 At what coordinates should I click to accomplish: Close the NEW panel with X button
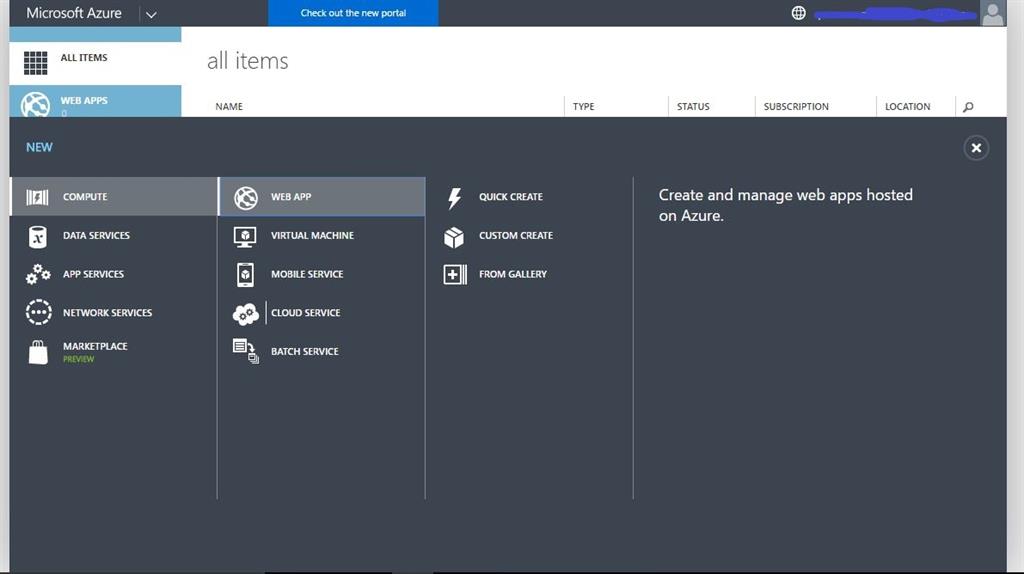point(976,148)
